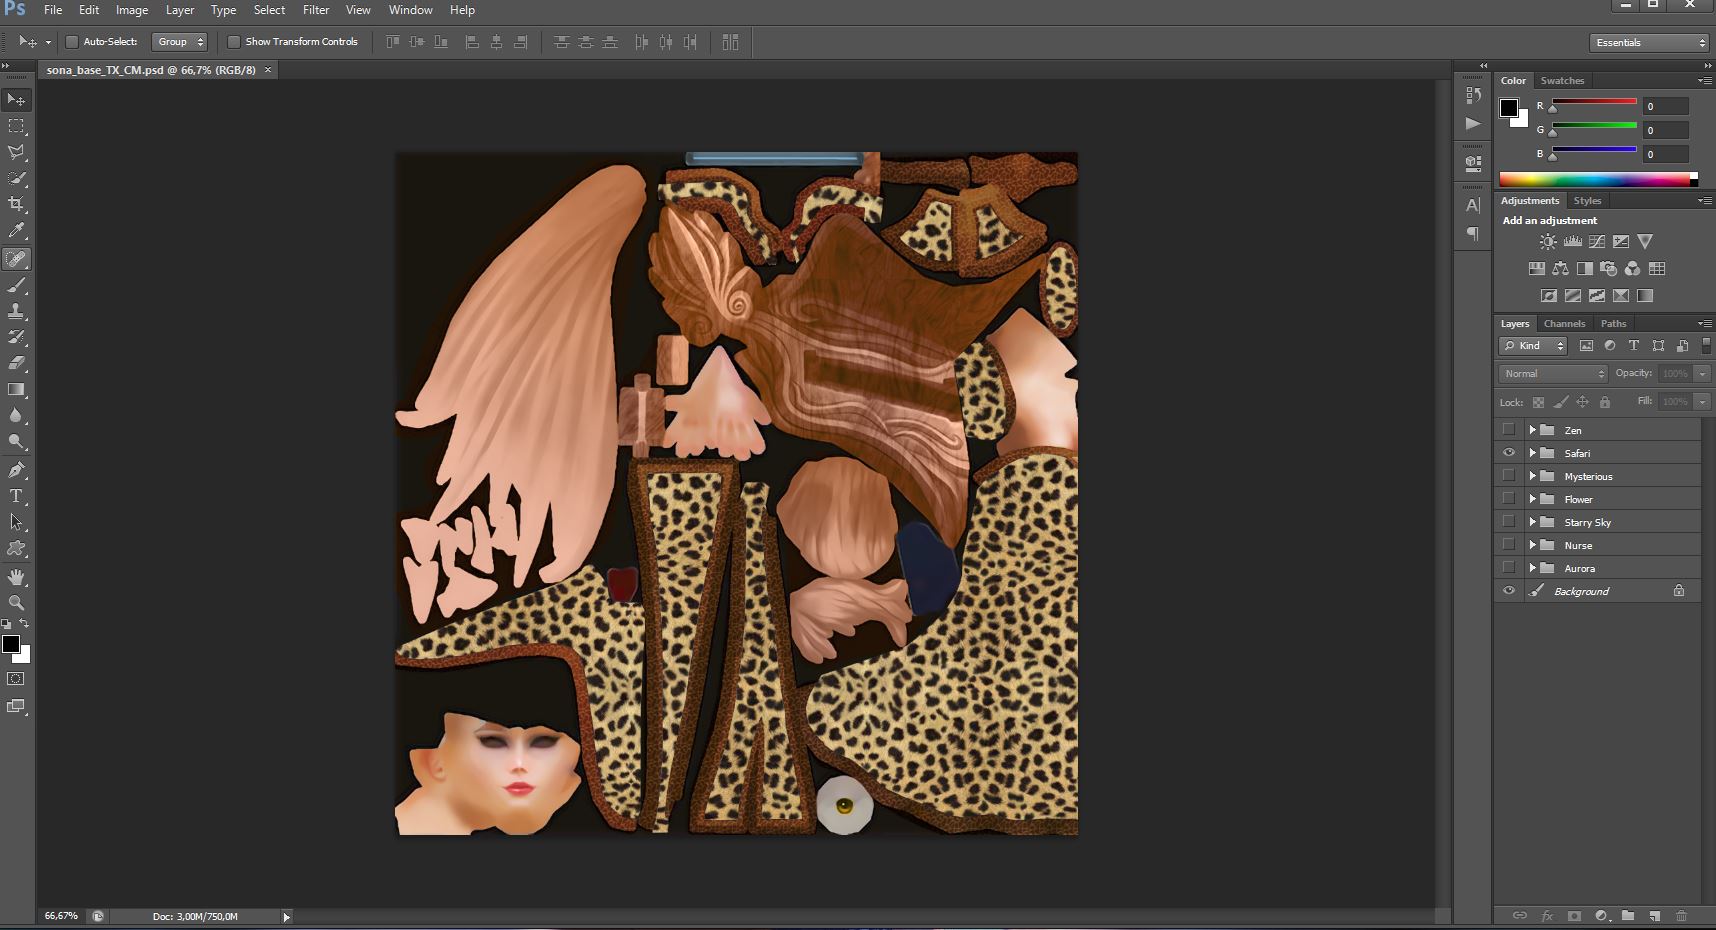Select the Zoom tool
This screenshot has height=930, width=1716.
coord(16,603)
